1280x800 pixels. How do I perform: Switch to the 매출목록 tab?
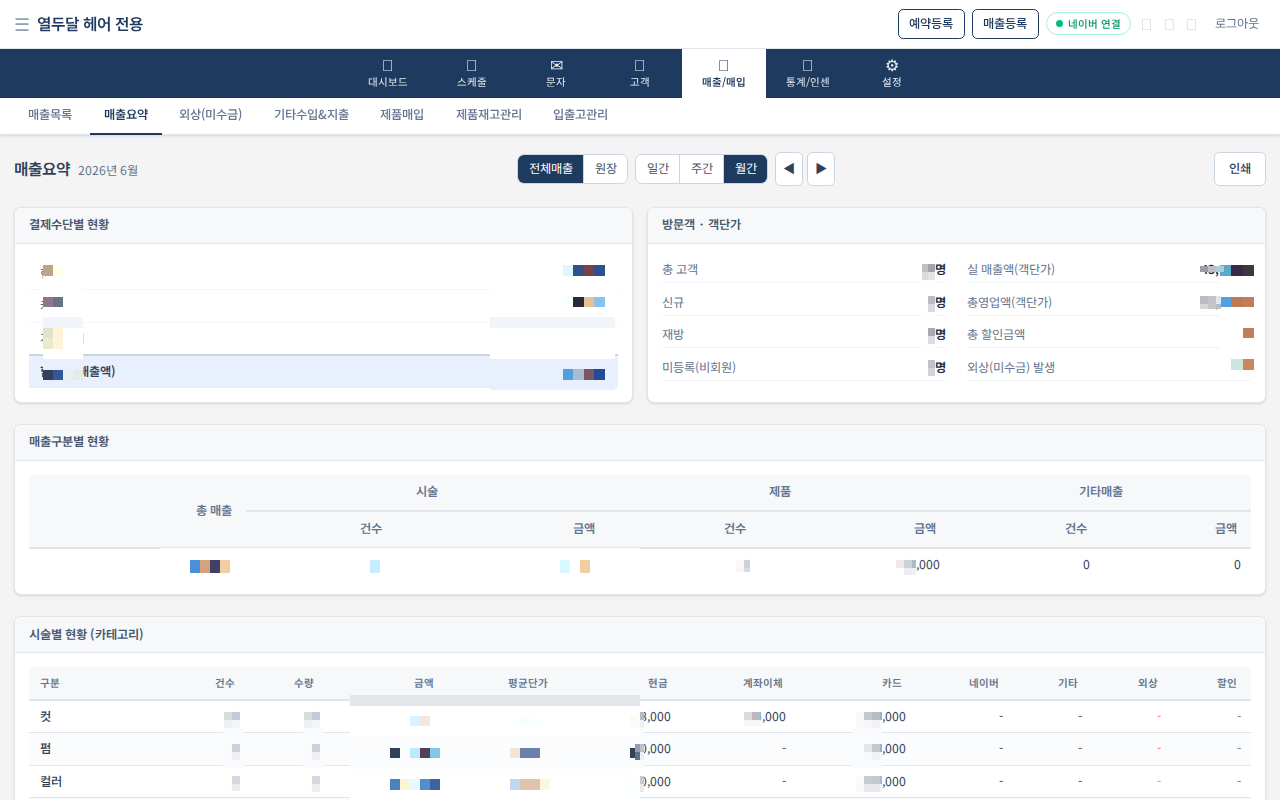coord(50,115)
